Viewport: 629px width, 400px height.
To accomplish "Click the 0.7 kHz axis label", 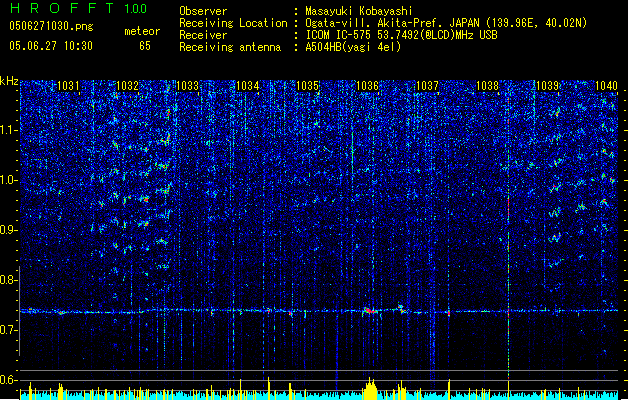I will click(x=8, y=330).
